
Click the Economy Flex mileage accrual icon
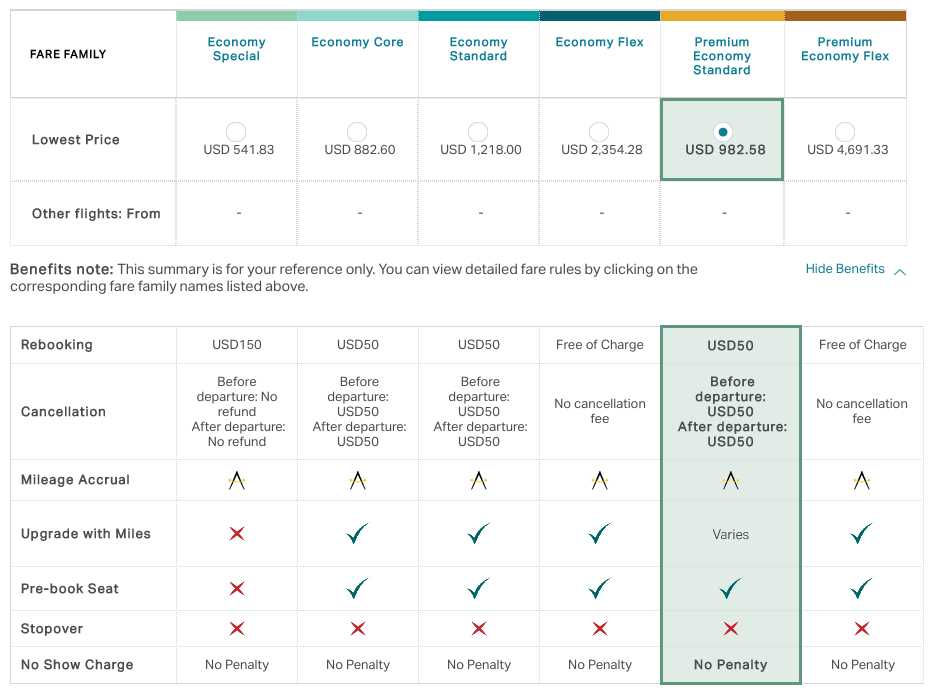point(600,480)
